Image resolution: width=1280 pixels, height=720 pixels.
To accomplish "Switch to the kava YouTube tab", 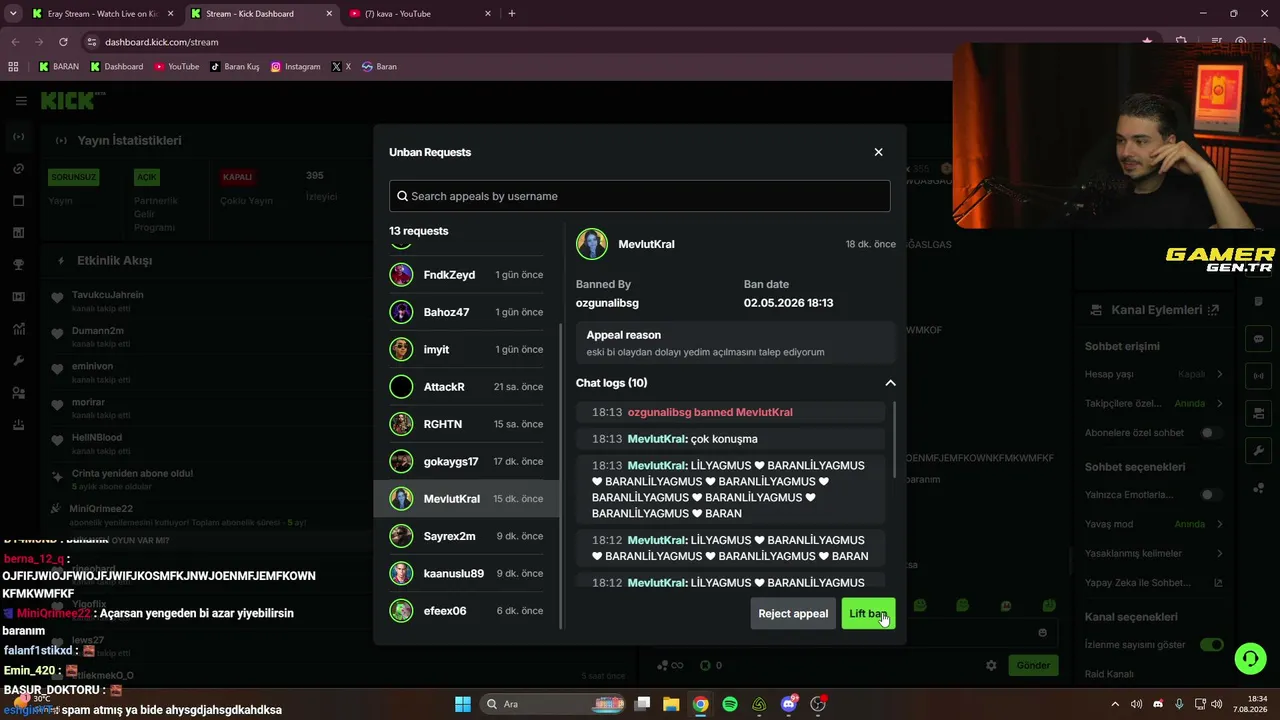I will coord(420,14).
